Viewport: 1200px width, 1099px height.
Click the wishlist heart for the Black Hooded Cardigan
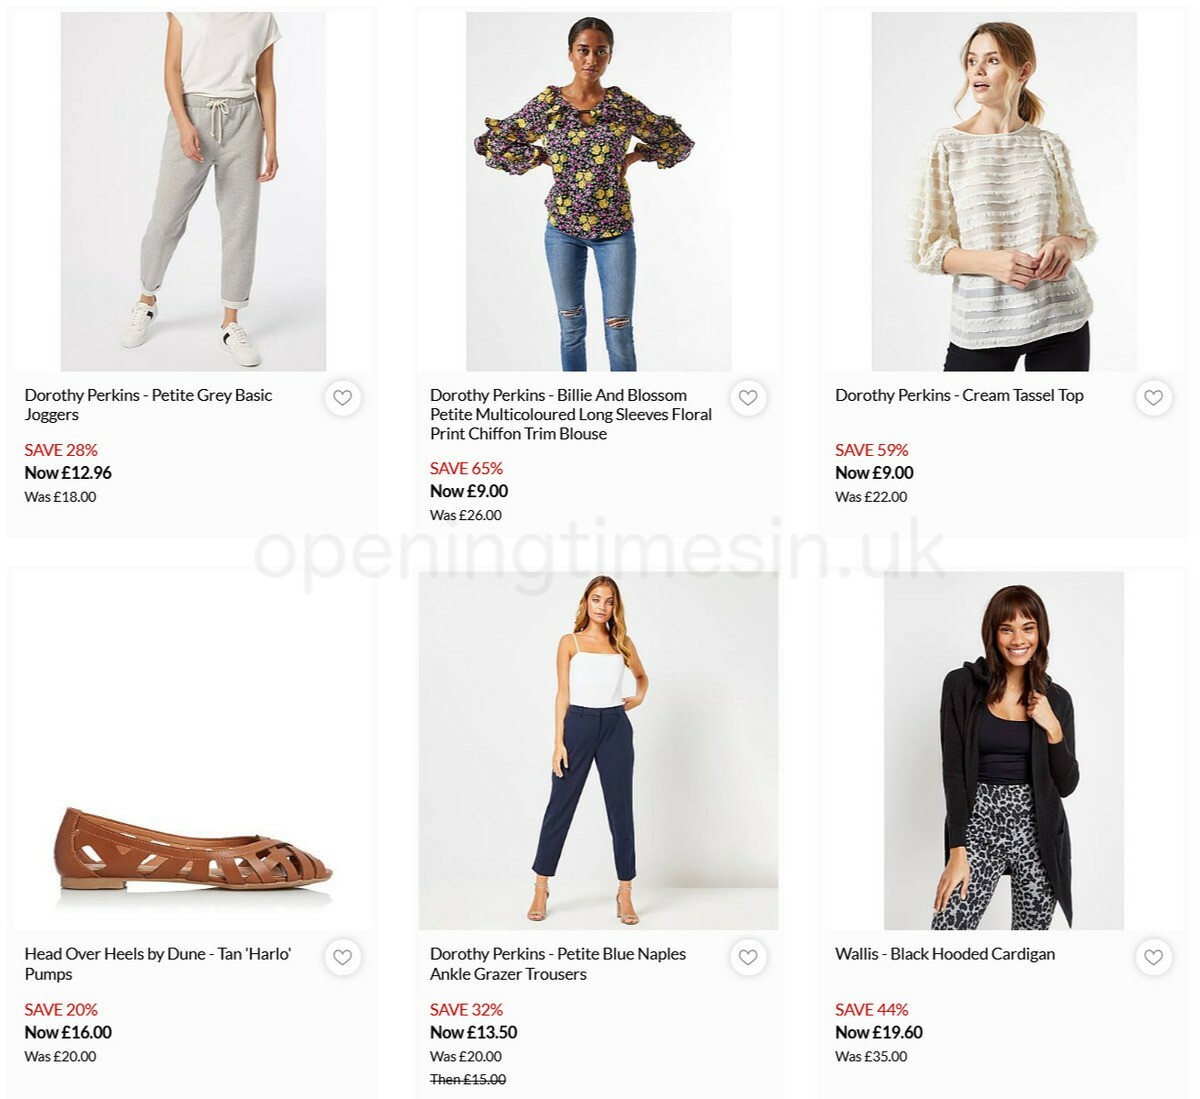[x=1154, y=957]
